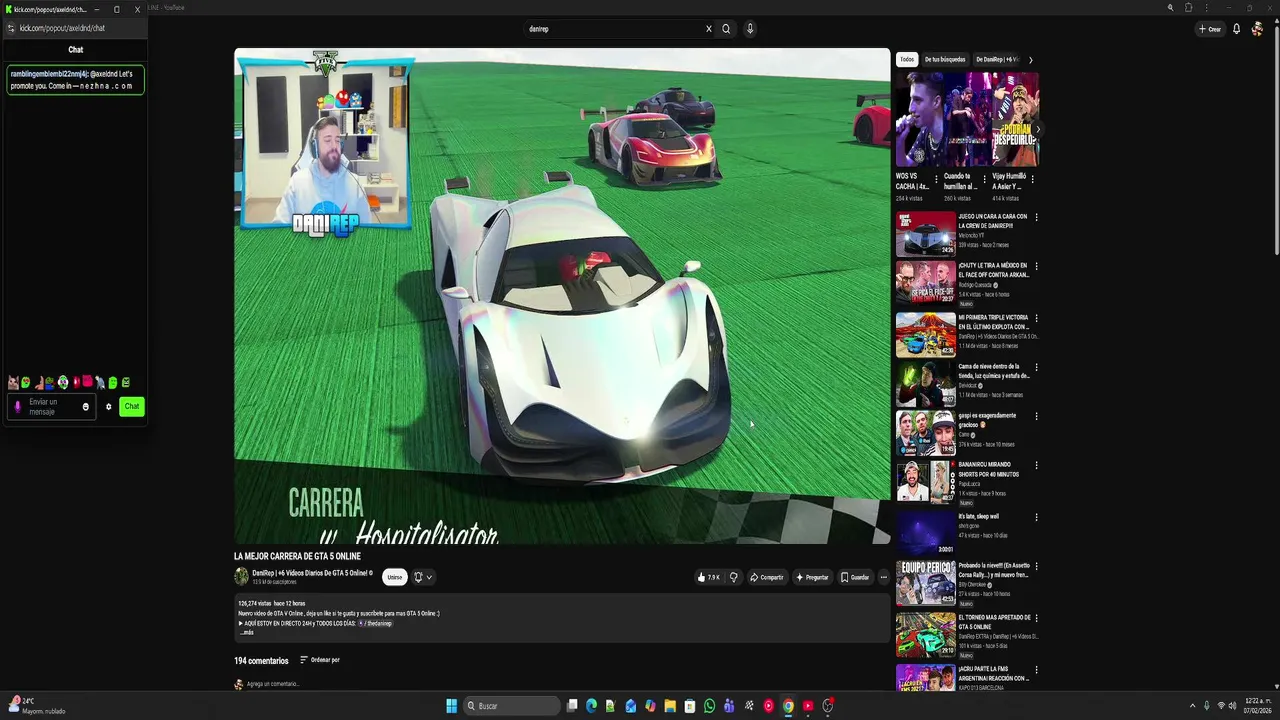Viewport: 1280px width, 720px height.
Task: Open File Explorer from taskbar
Action: pyautogui.click(x=670, y=706)
